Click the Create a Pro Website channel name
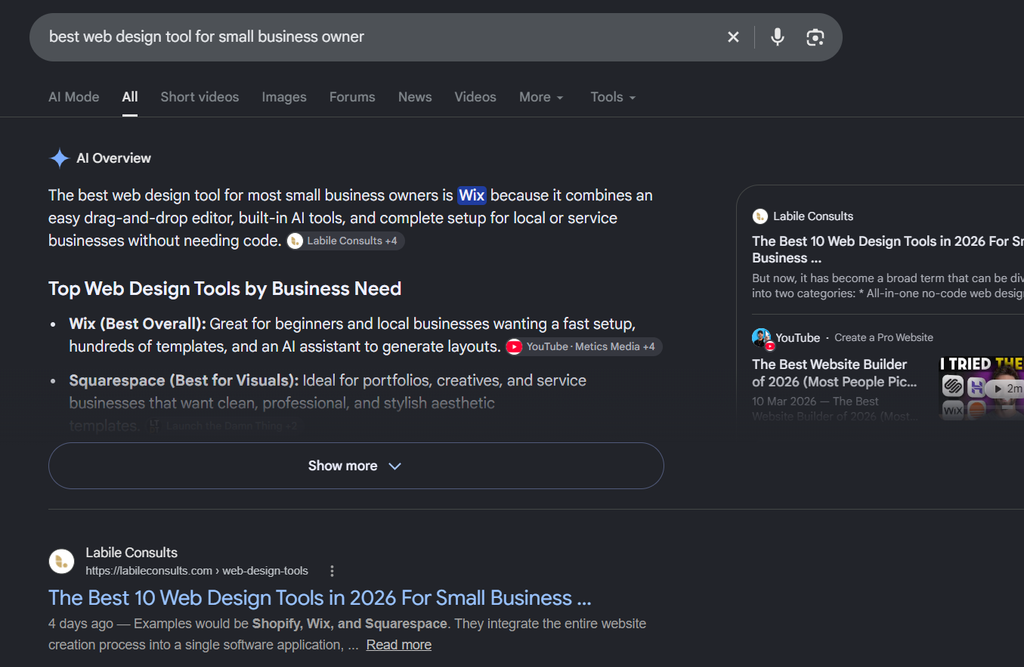Screen dimensions: 1024x667 [884, 338]
